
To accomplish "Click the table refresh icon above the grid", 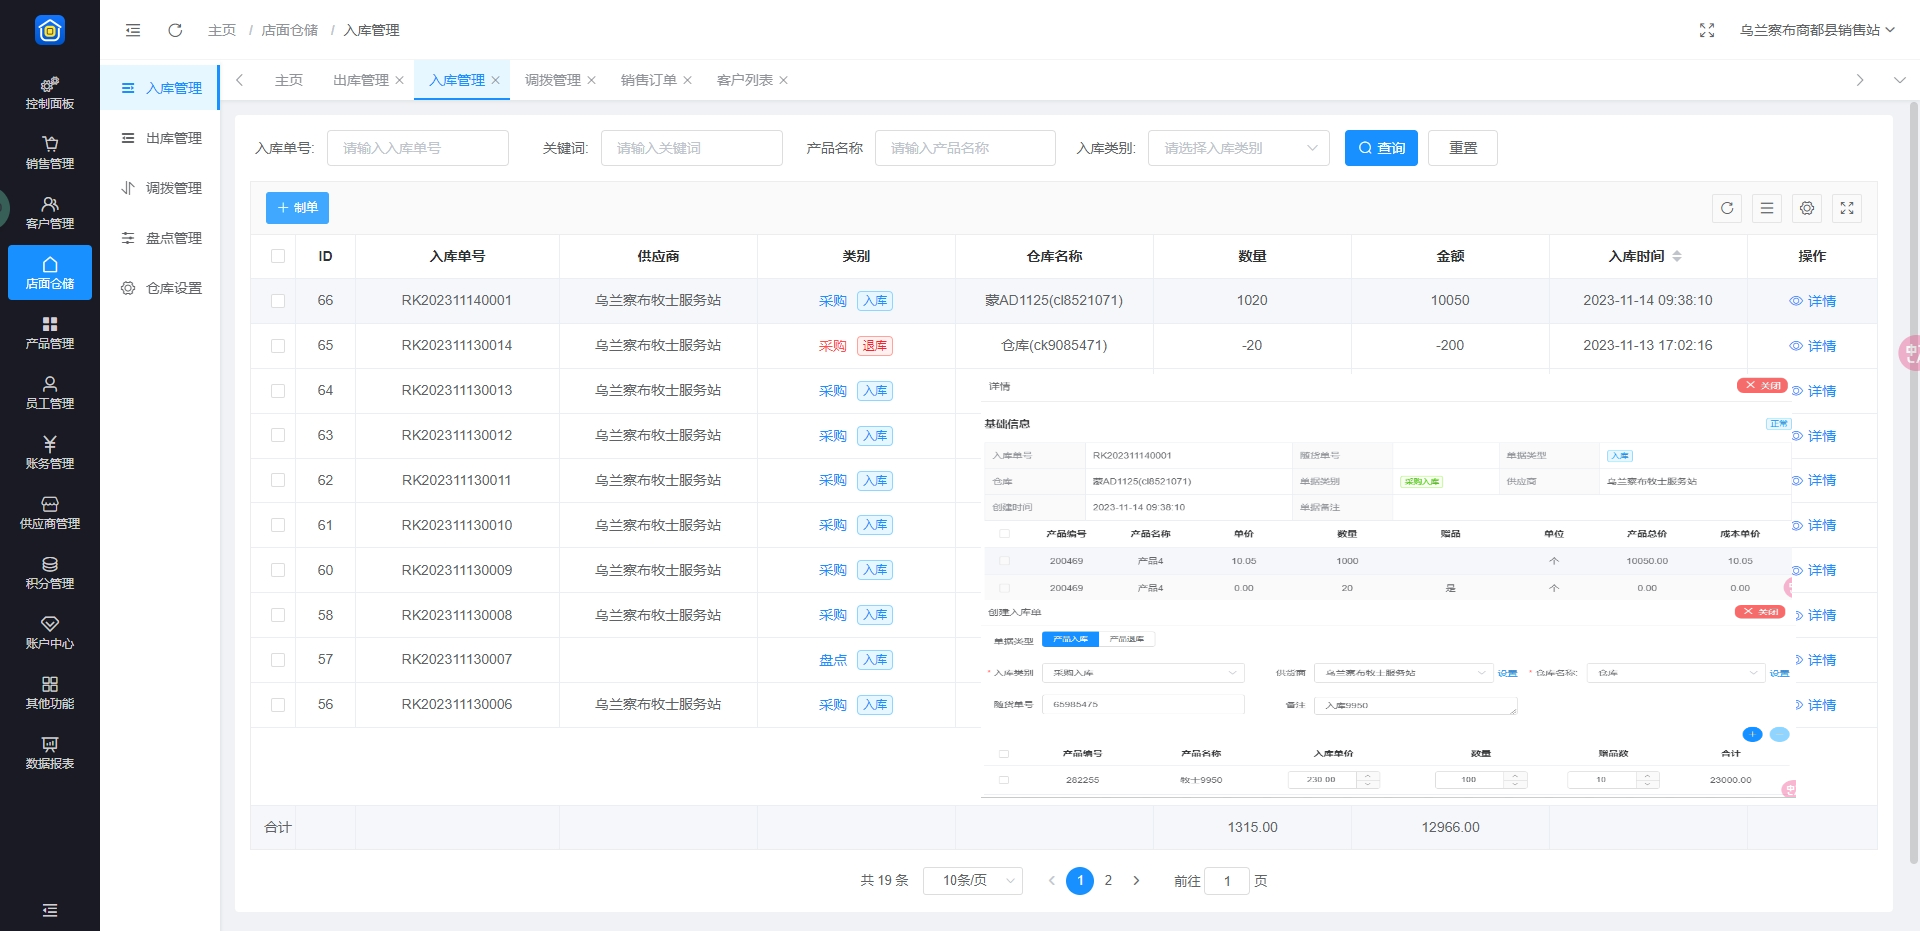I will coord(1727,208).
